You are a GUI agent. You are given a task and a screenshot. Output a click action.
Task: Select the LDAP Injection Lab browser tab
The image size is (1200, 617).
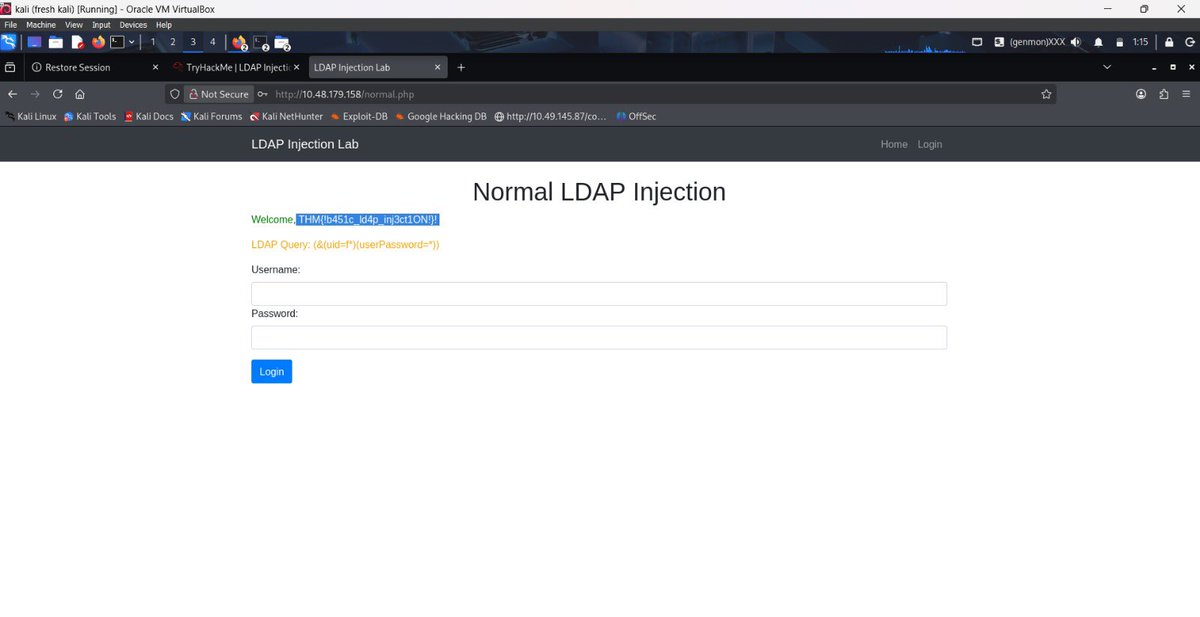(x=377, y=67)
